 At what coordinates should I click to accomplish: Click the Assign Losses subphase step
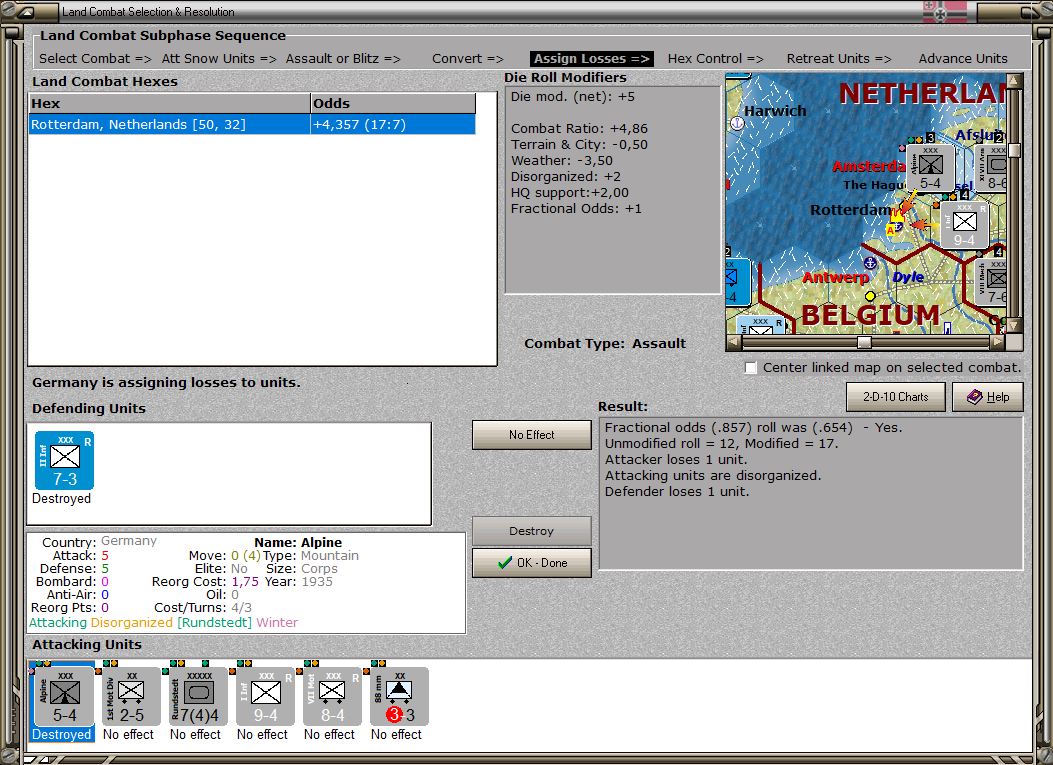click(592, 58)
